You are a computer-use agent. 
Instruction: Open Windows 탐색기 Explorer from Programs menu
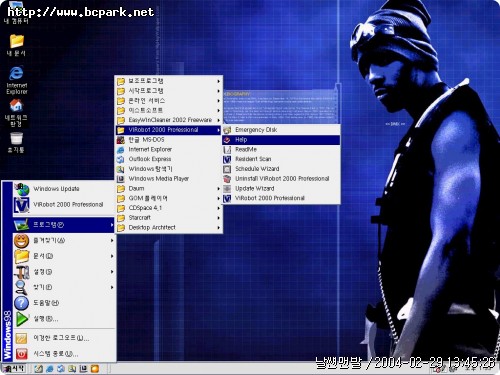[x=169, y=169]
